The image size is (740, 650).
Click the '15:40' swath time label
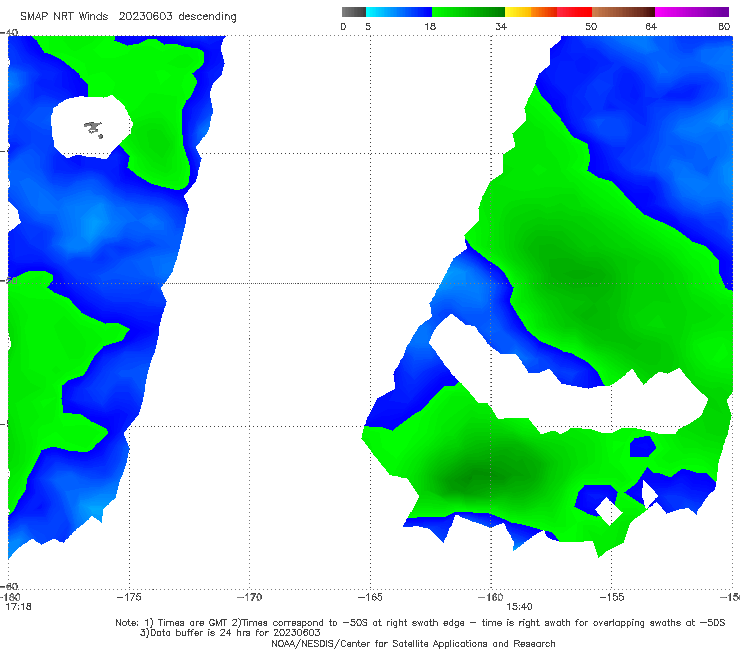[519, 607]
